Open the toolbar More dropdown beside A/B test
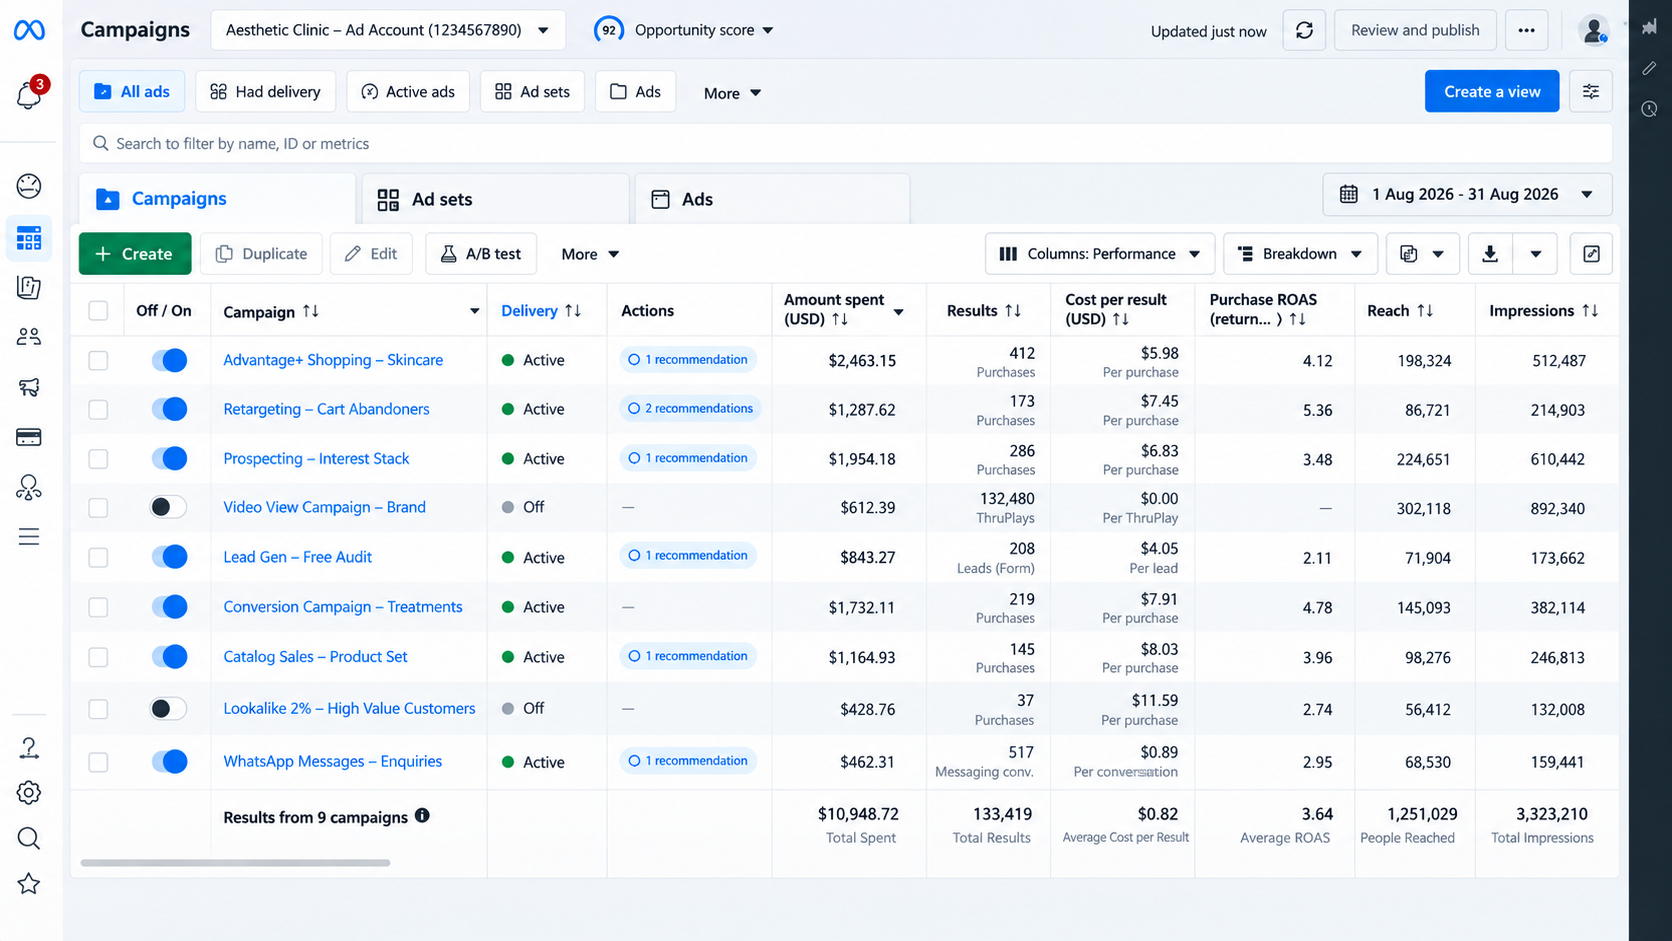 pos(590,254)
